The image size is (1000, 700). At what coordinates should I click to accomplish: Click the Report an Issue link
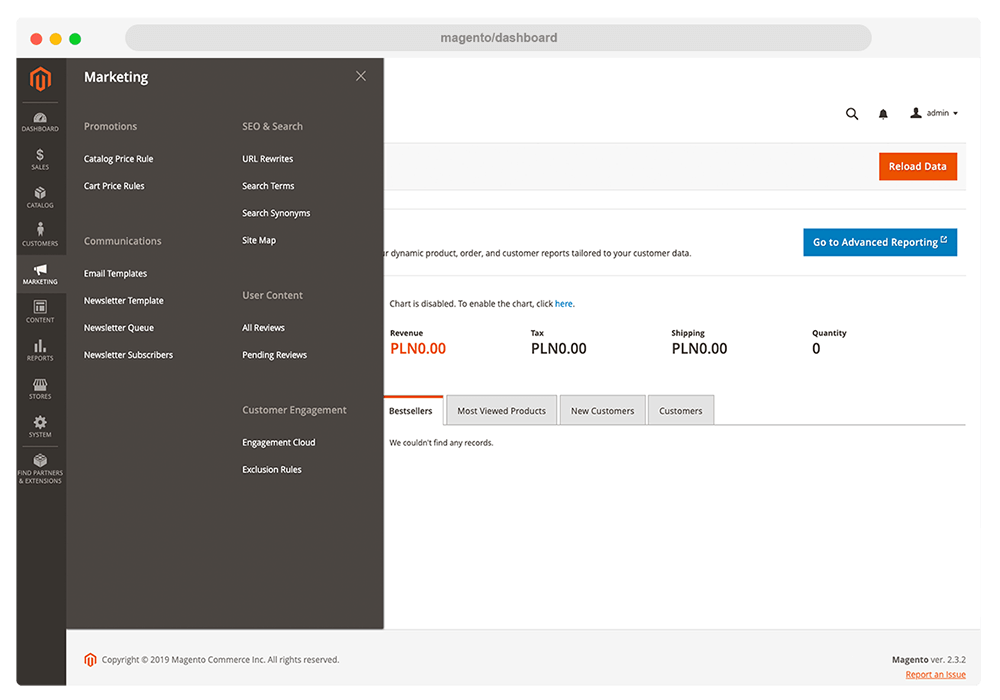click(x=936, y=674)
